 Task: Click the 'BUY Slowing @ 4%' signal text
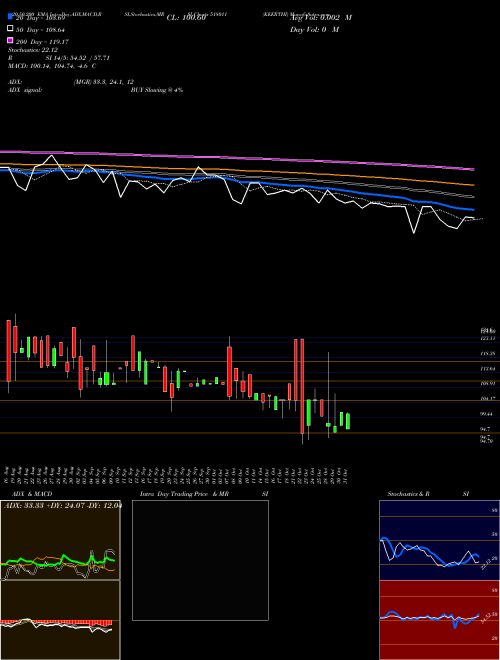(x=157, y=90)
